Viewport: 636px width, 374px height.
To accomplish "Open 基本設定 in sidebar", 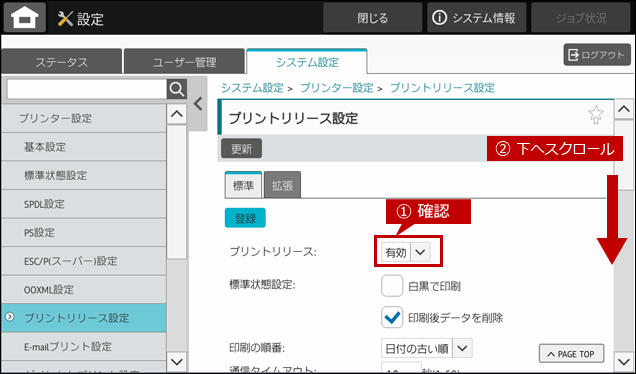I will click(x=84, y=147).
